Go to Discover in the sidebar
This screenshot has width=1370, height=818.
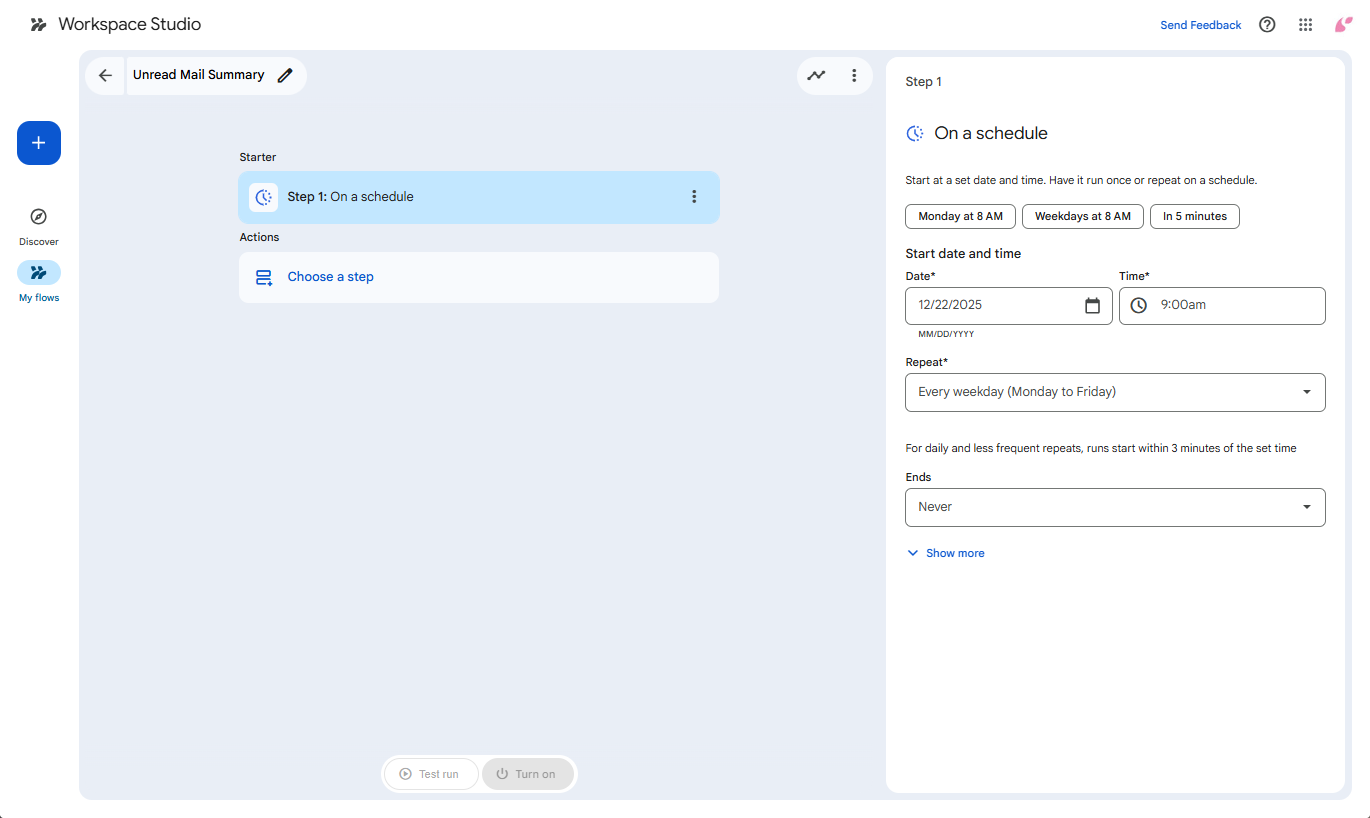point(39,225)
